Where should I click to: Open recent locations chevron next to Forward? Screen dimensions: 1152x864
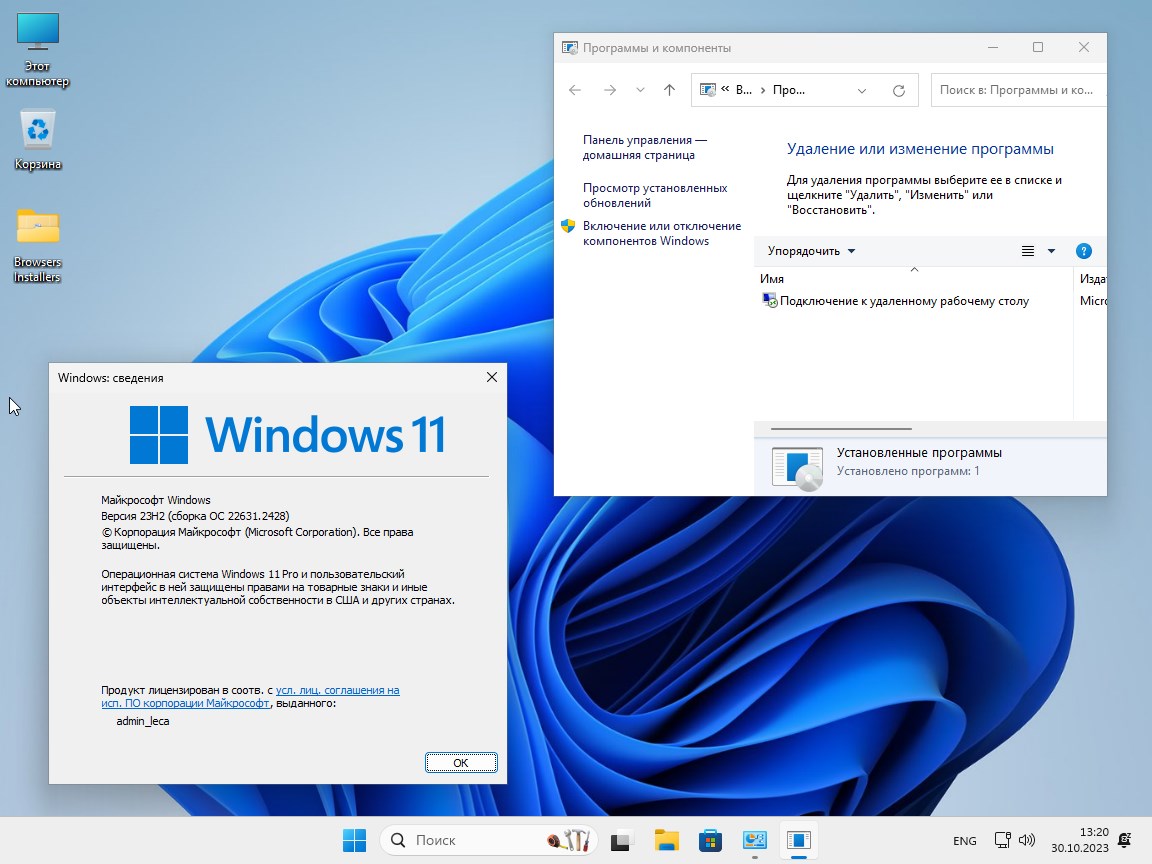(x=640, y=90)
